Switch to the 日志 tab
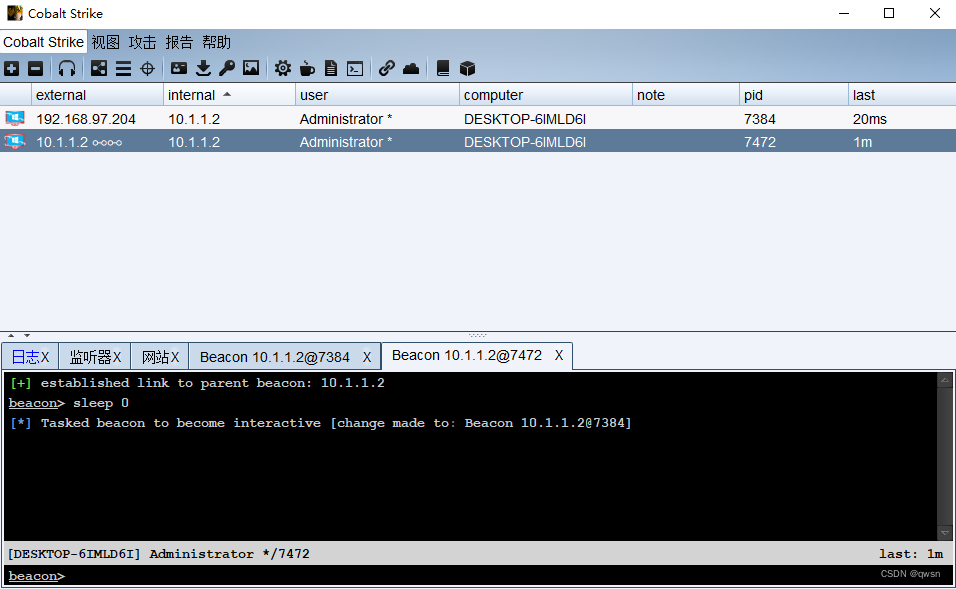The width and height of the screenshot is (956, 589). pyautogui.click(x=25, y=357)
